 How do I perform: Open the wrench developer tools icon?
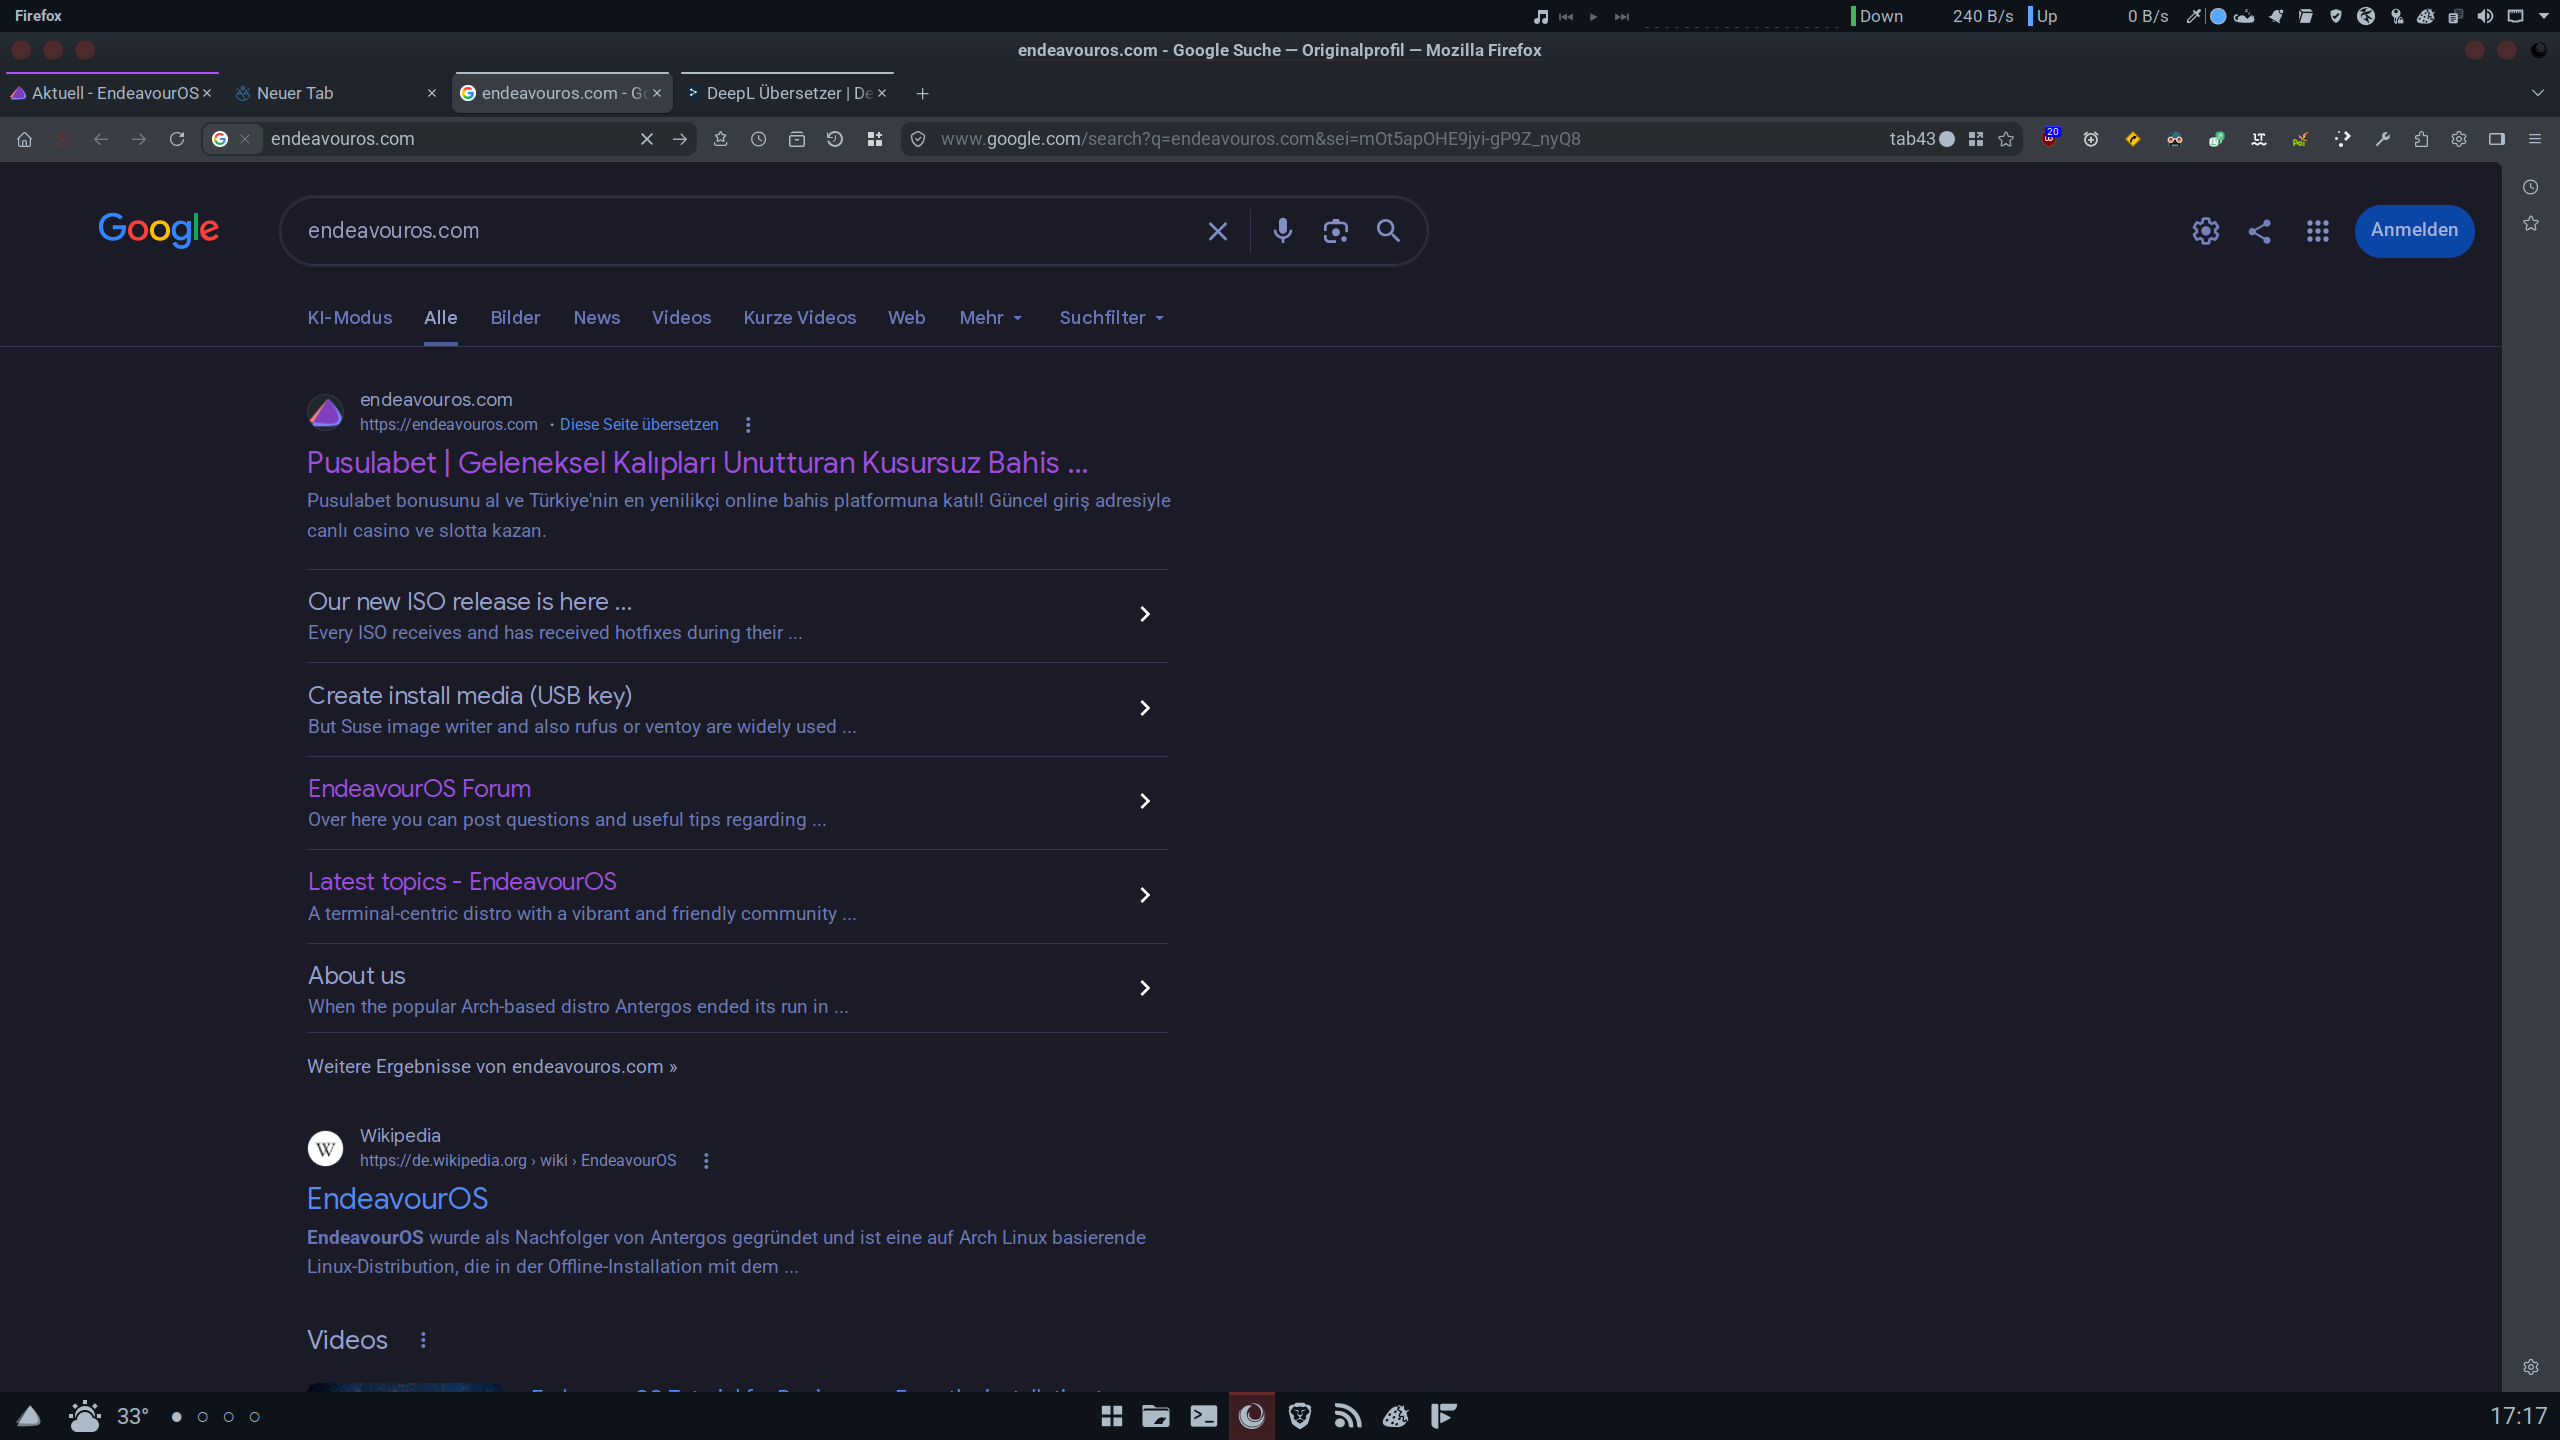2383,139
